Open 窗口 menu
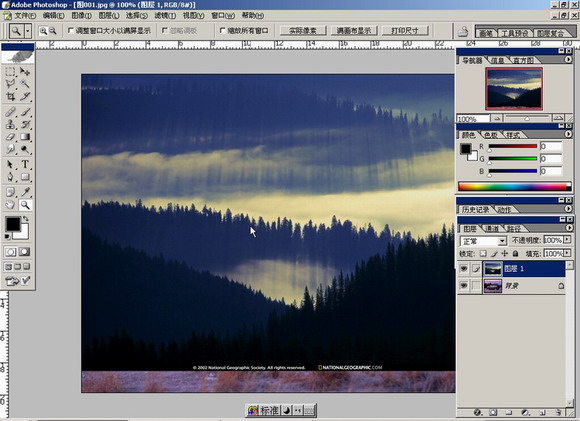The width and height of the screenshot is (580, 421). (x=223, y=16)
